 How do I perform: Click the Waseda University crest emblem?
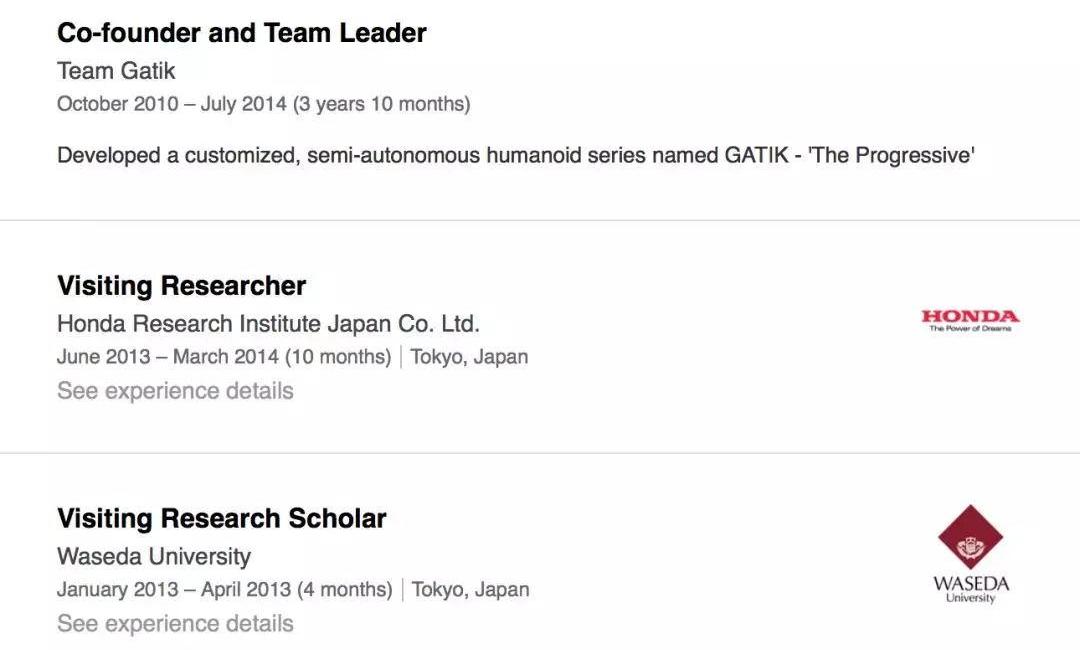point(970,538)
